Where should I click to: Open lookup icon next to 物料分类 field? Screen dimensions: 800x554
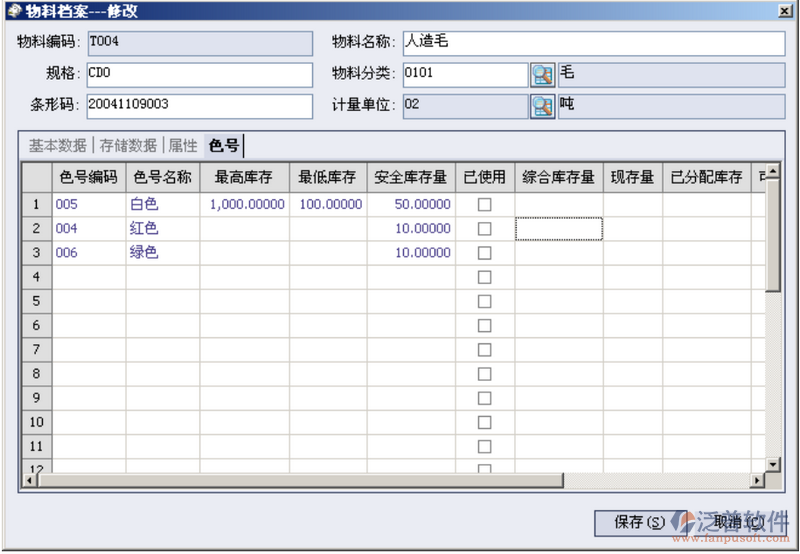(542, 75)
